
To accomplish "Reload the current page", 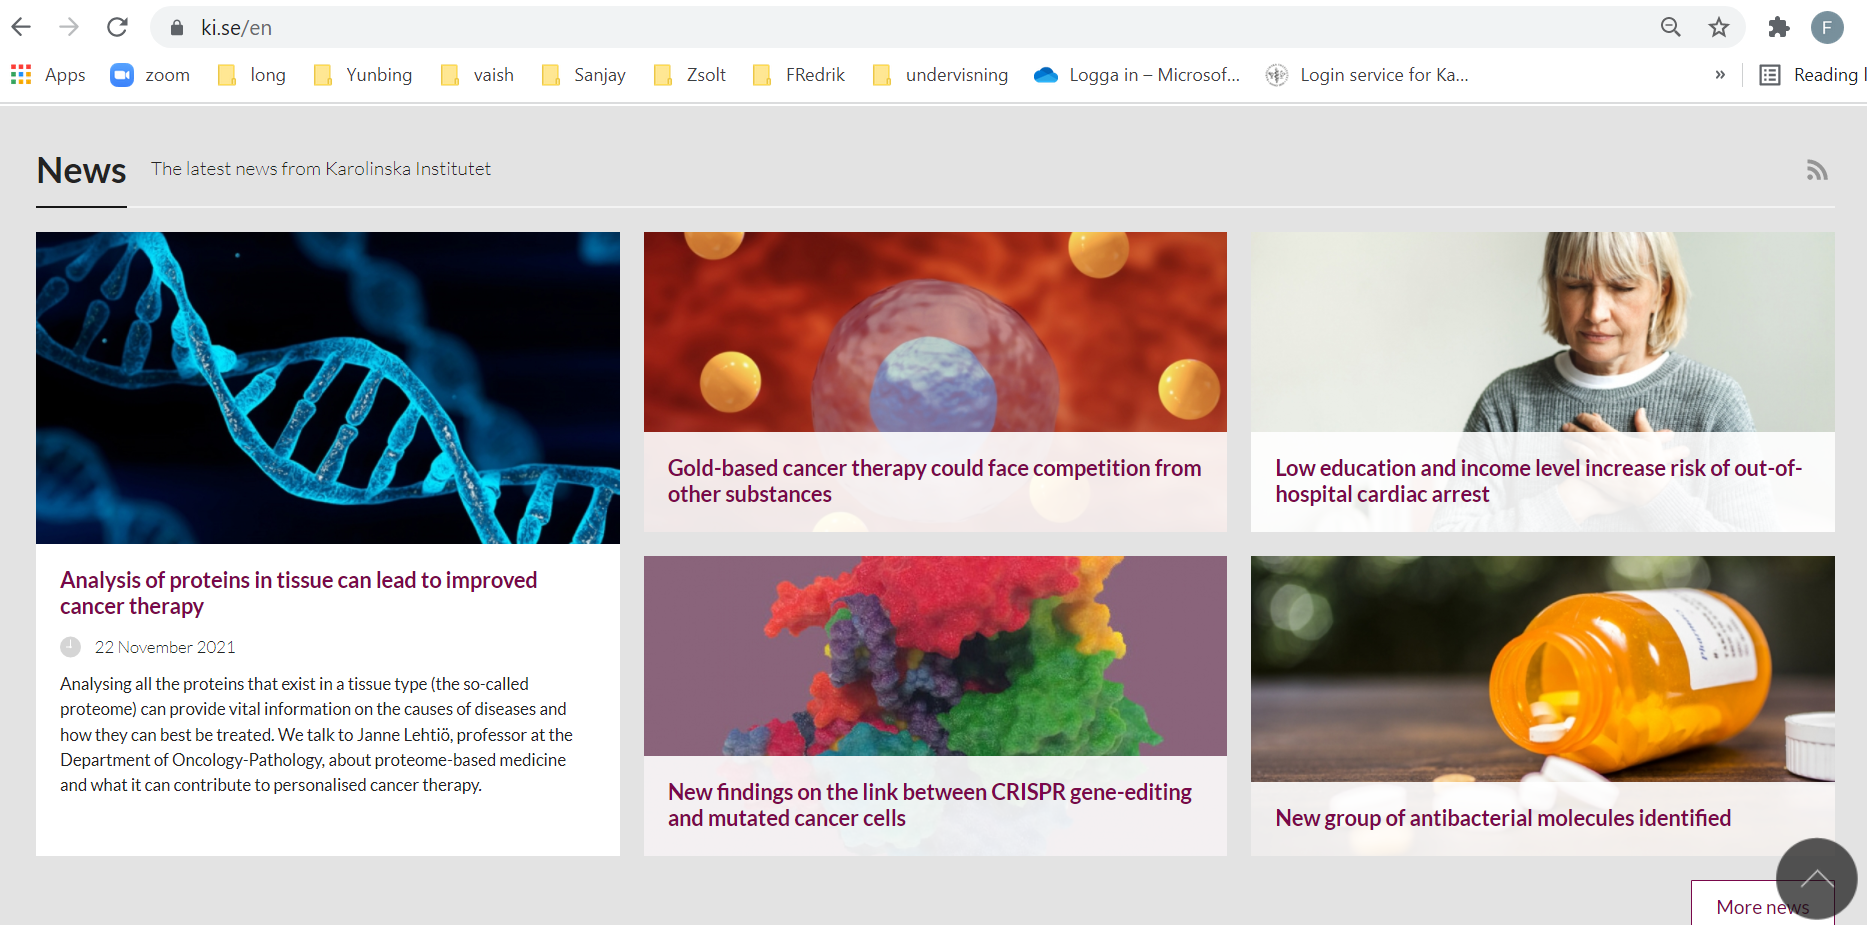I will coord(117,27).
